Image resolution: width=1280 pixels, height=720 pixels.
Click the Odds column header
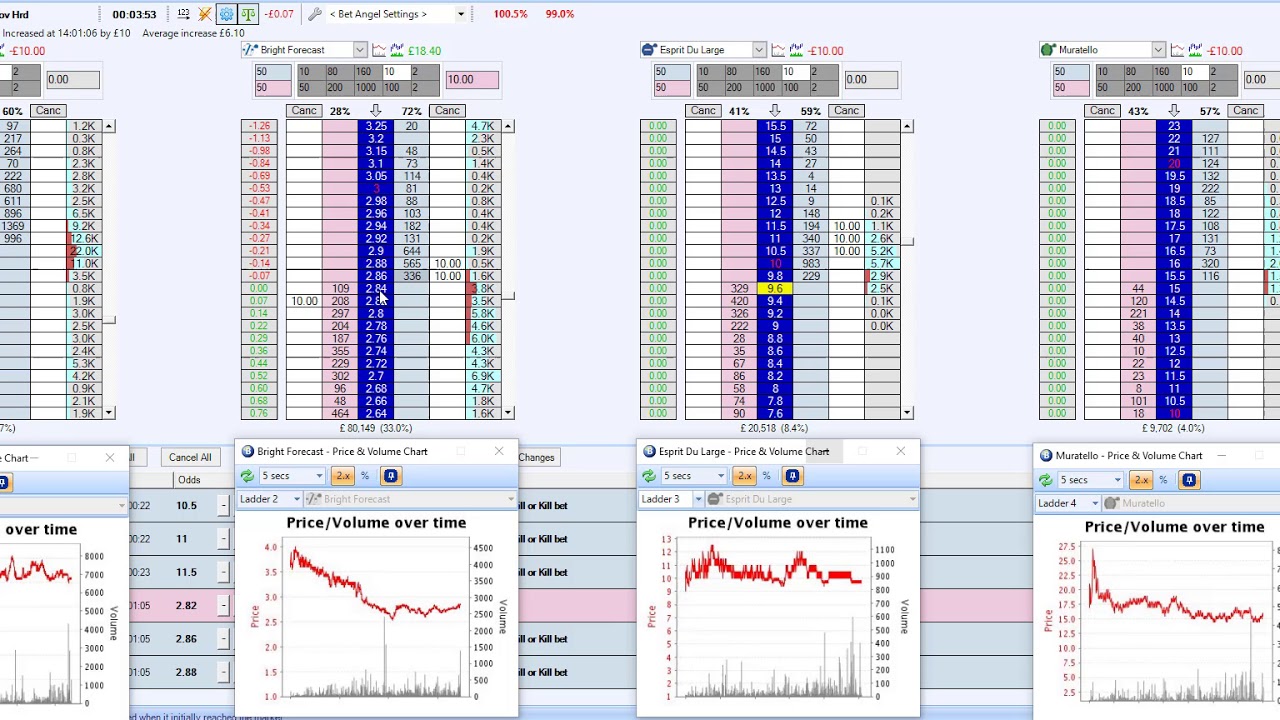[x=189, y=480]
